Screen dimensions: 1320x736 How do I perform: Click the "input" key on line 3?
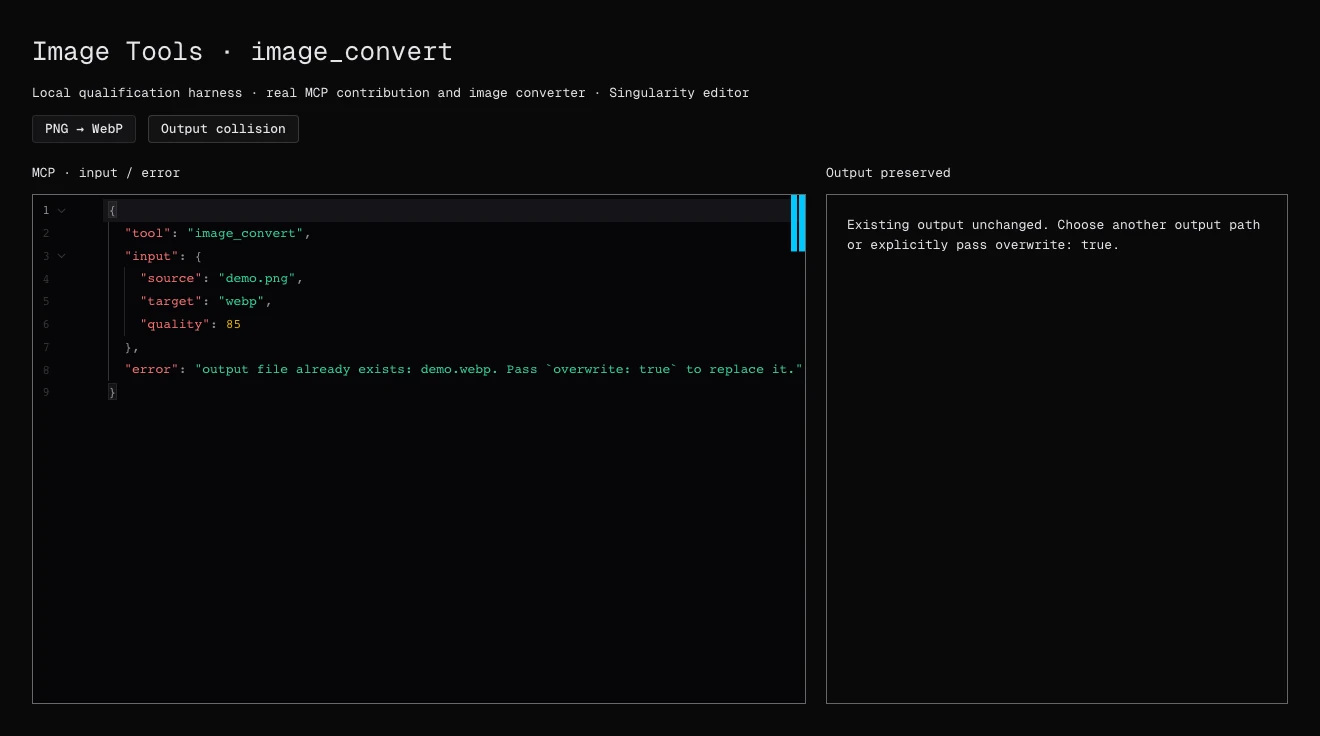152,256
